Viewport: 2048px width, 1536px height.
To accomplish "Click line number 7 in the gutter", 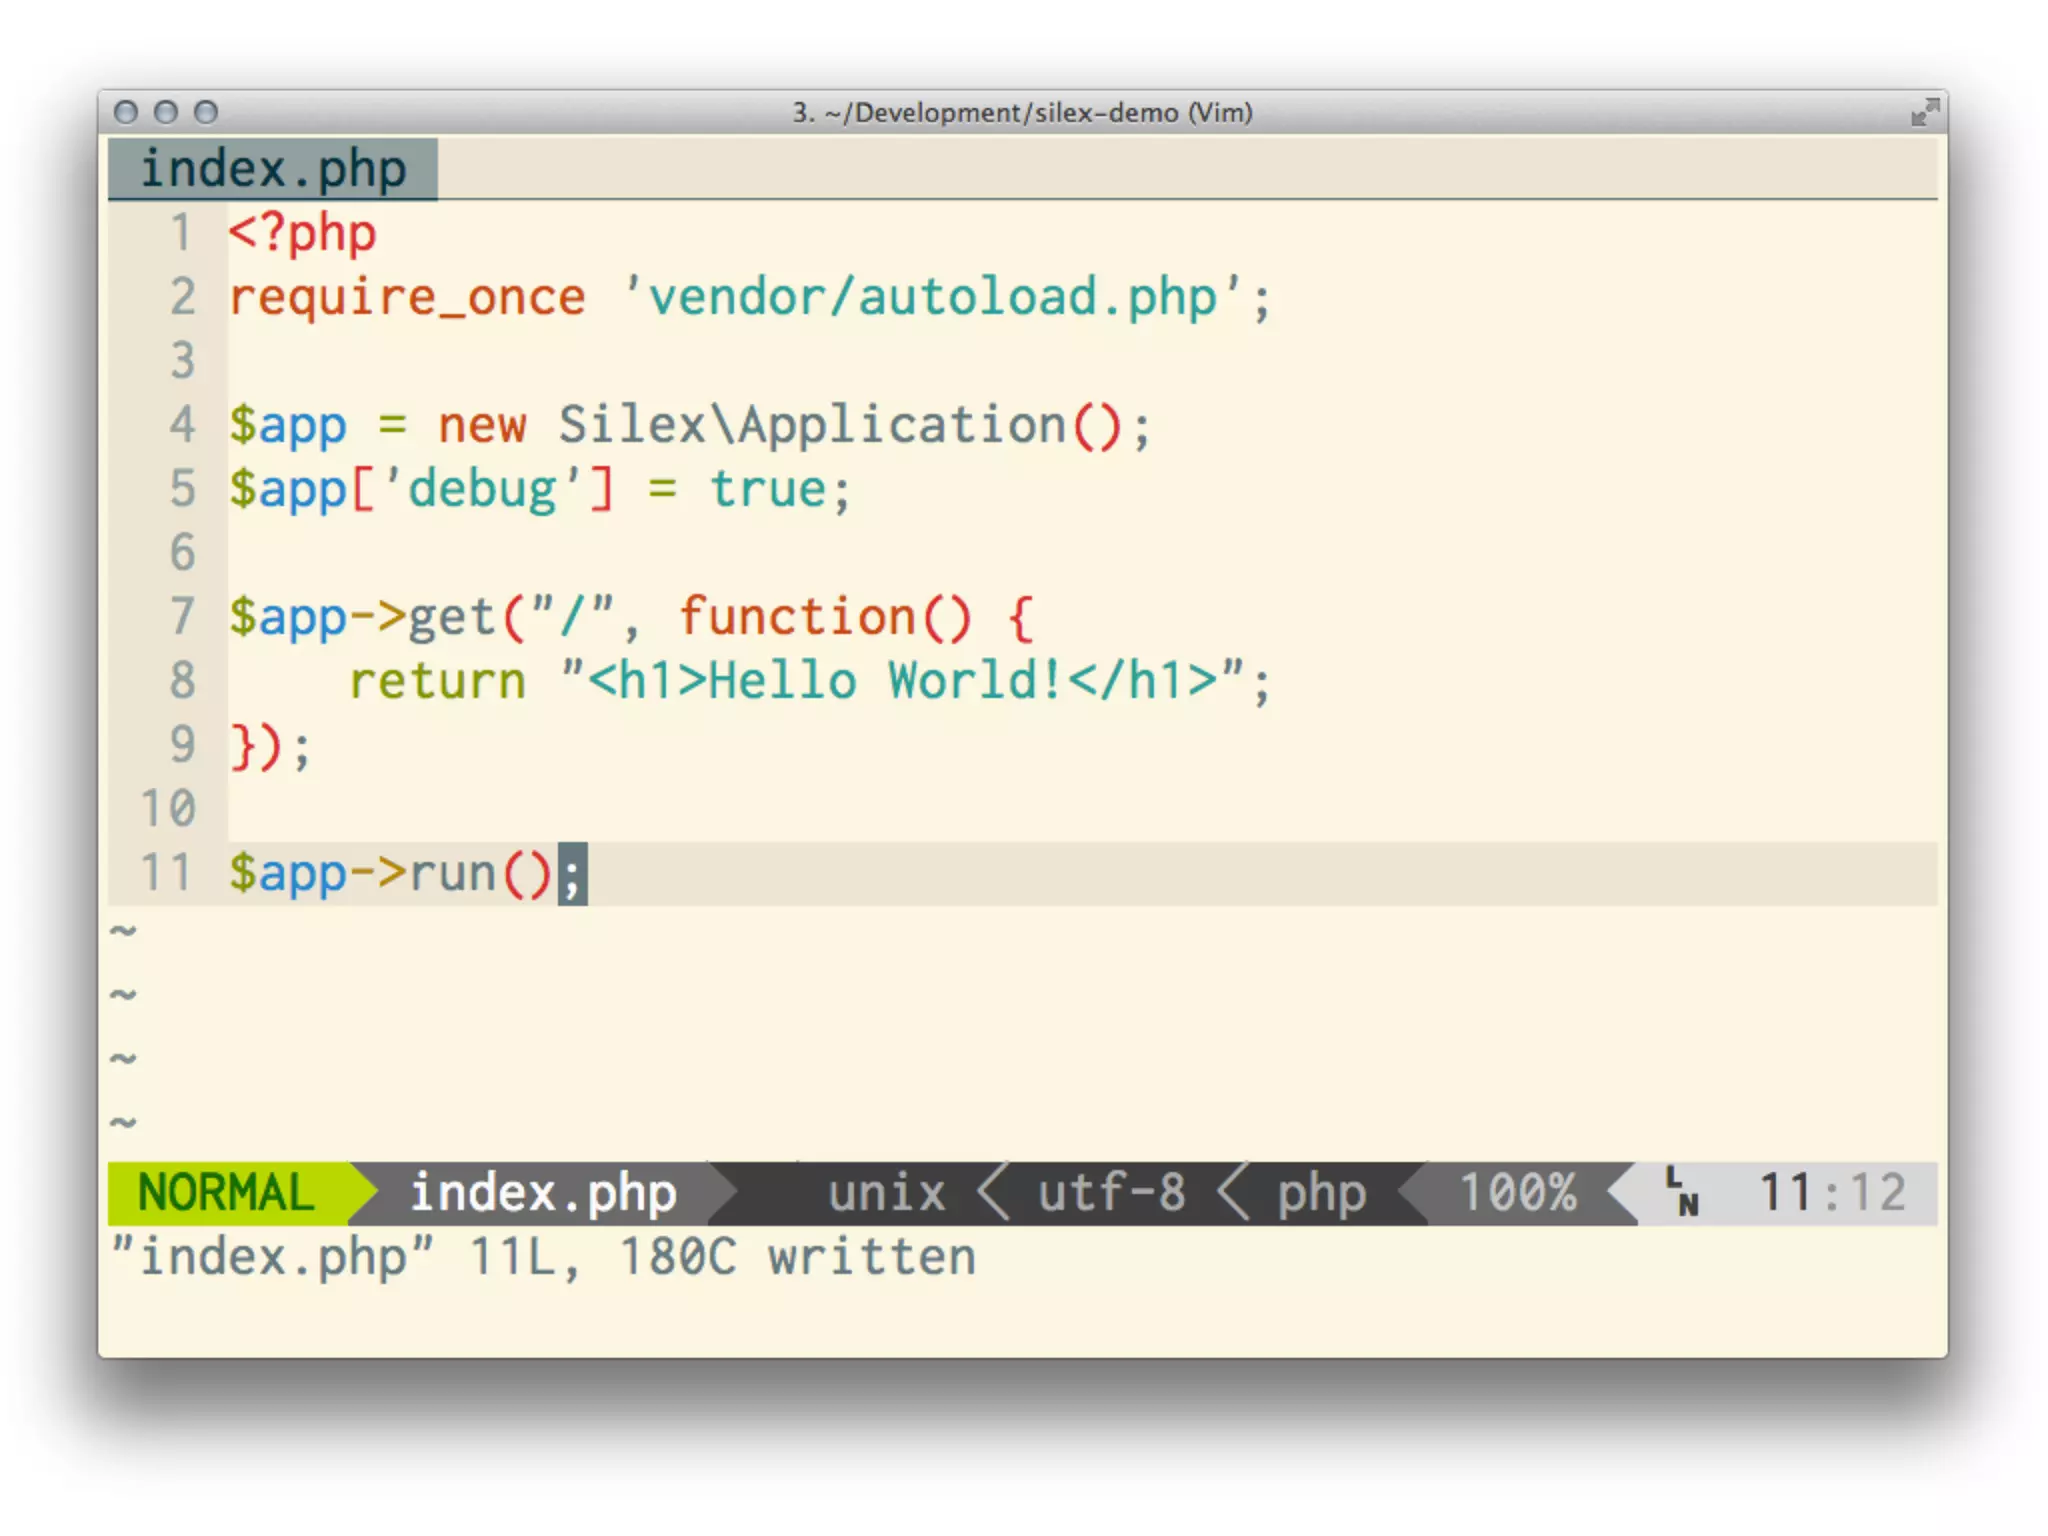I will [182, 616].
